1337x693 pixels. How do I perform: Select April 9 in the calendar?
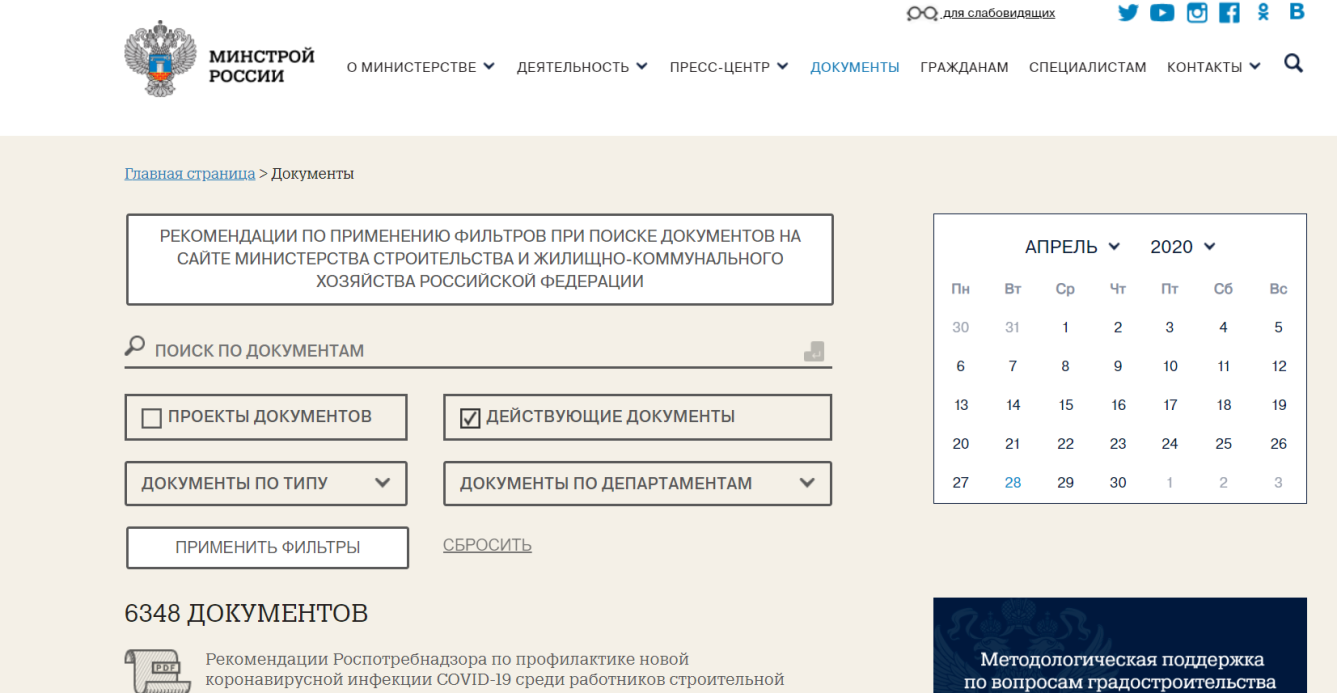[x=1118, y=366]
